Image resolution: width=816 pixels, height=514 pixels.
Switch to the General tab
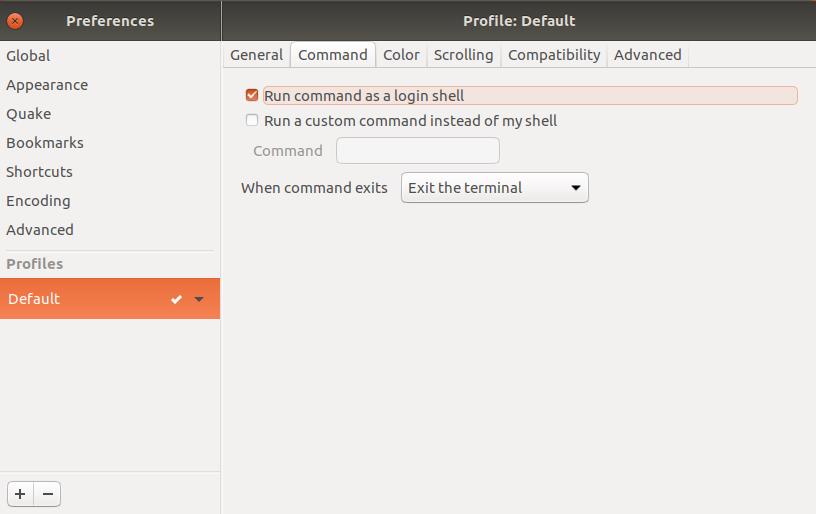tap(257, 55)
